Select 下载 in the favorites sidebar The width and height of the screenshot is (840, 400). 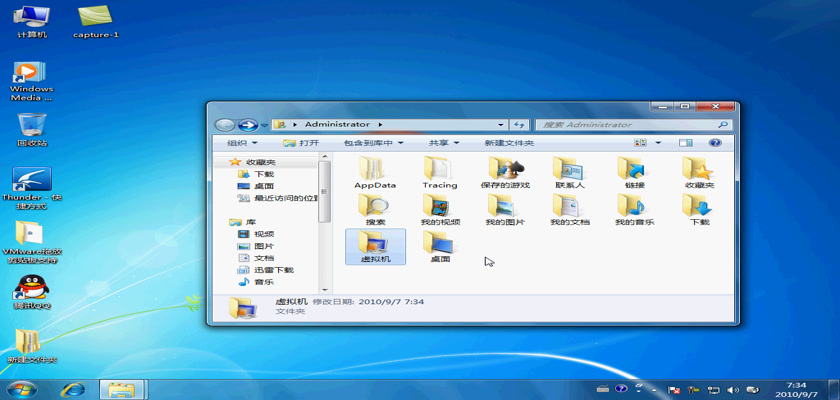(263, 174)
